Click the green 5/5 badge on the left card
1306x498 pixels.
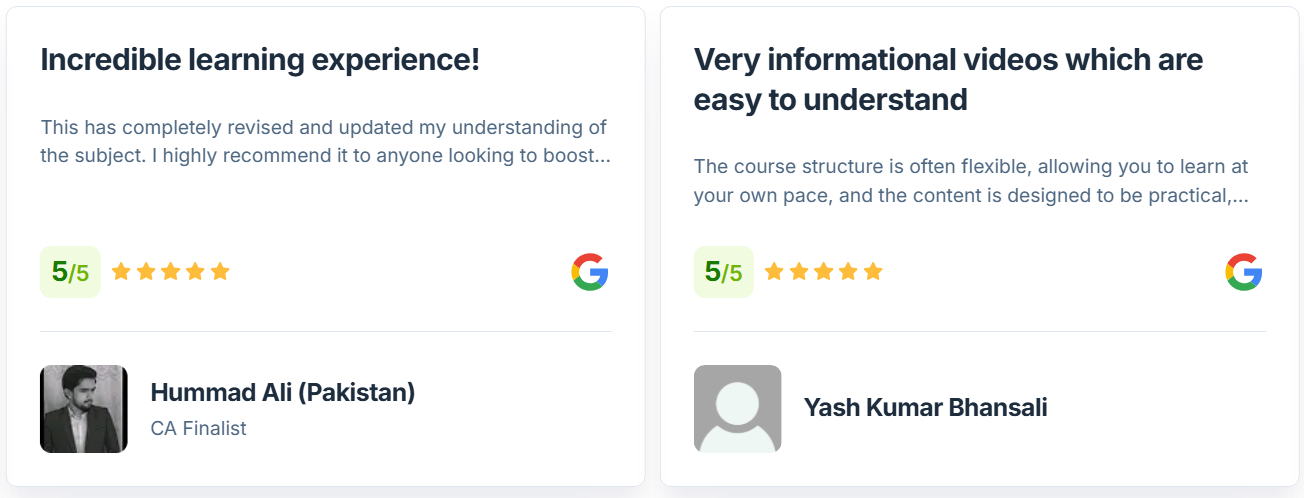click(70, 272)
